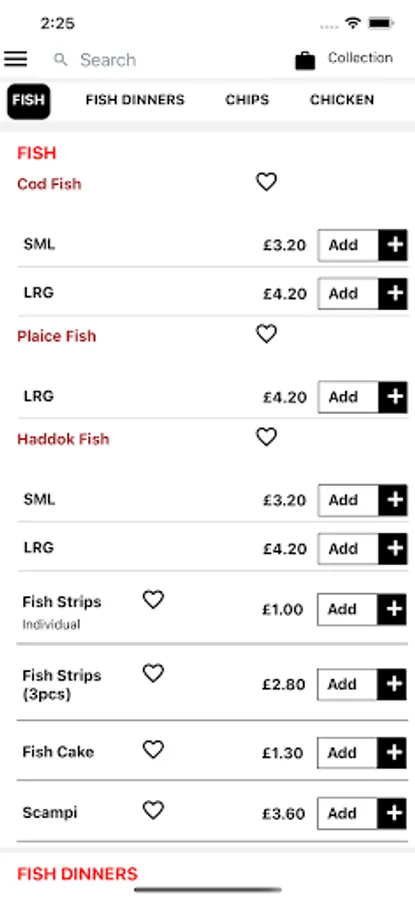Switch to the FISH DINNERS tab

click(135, 100)
